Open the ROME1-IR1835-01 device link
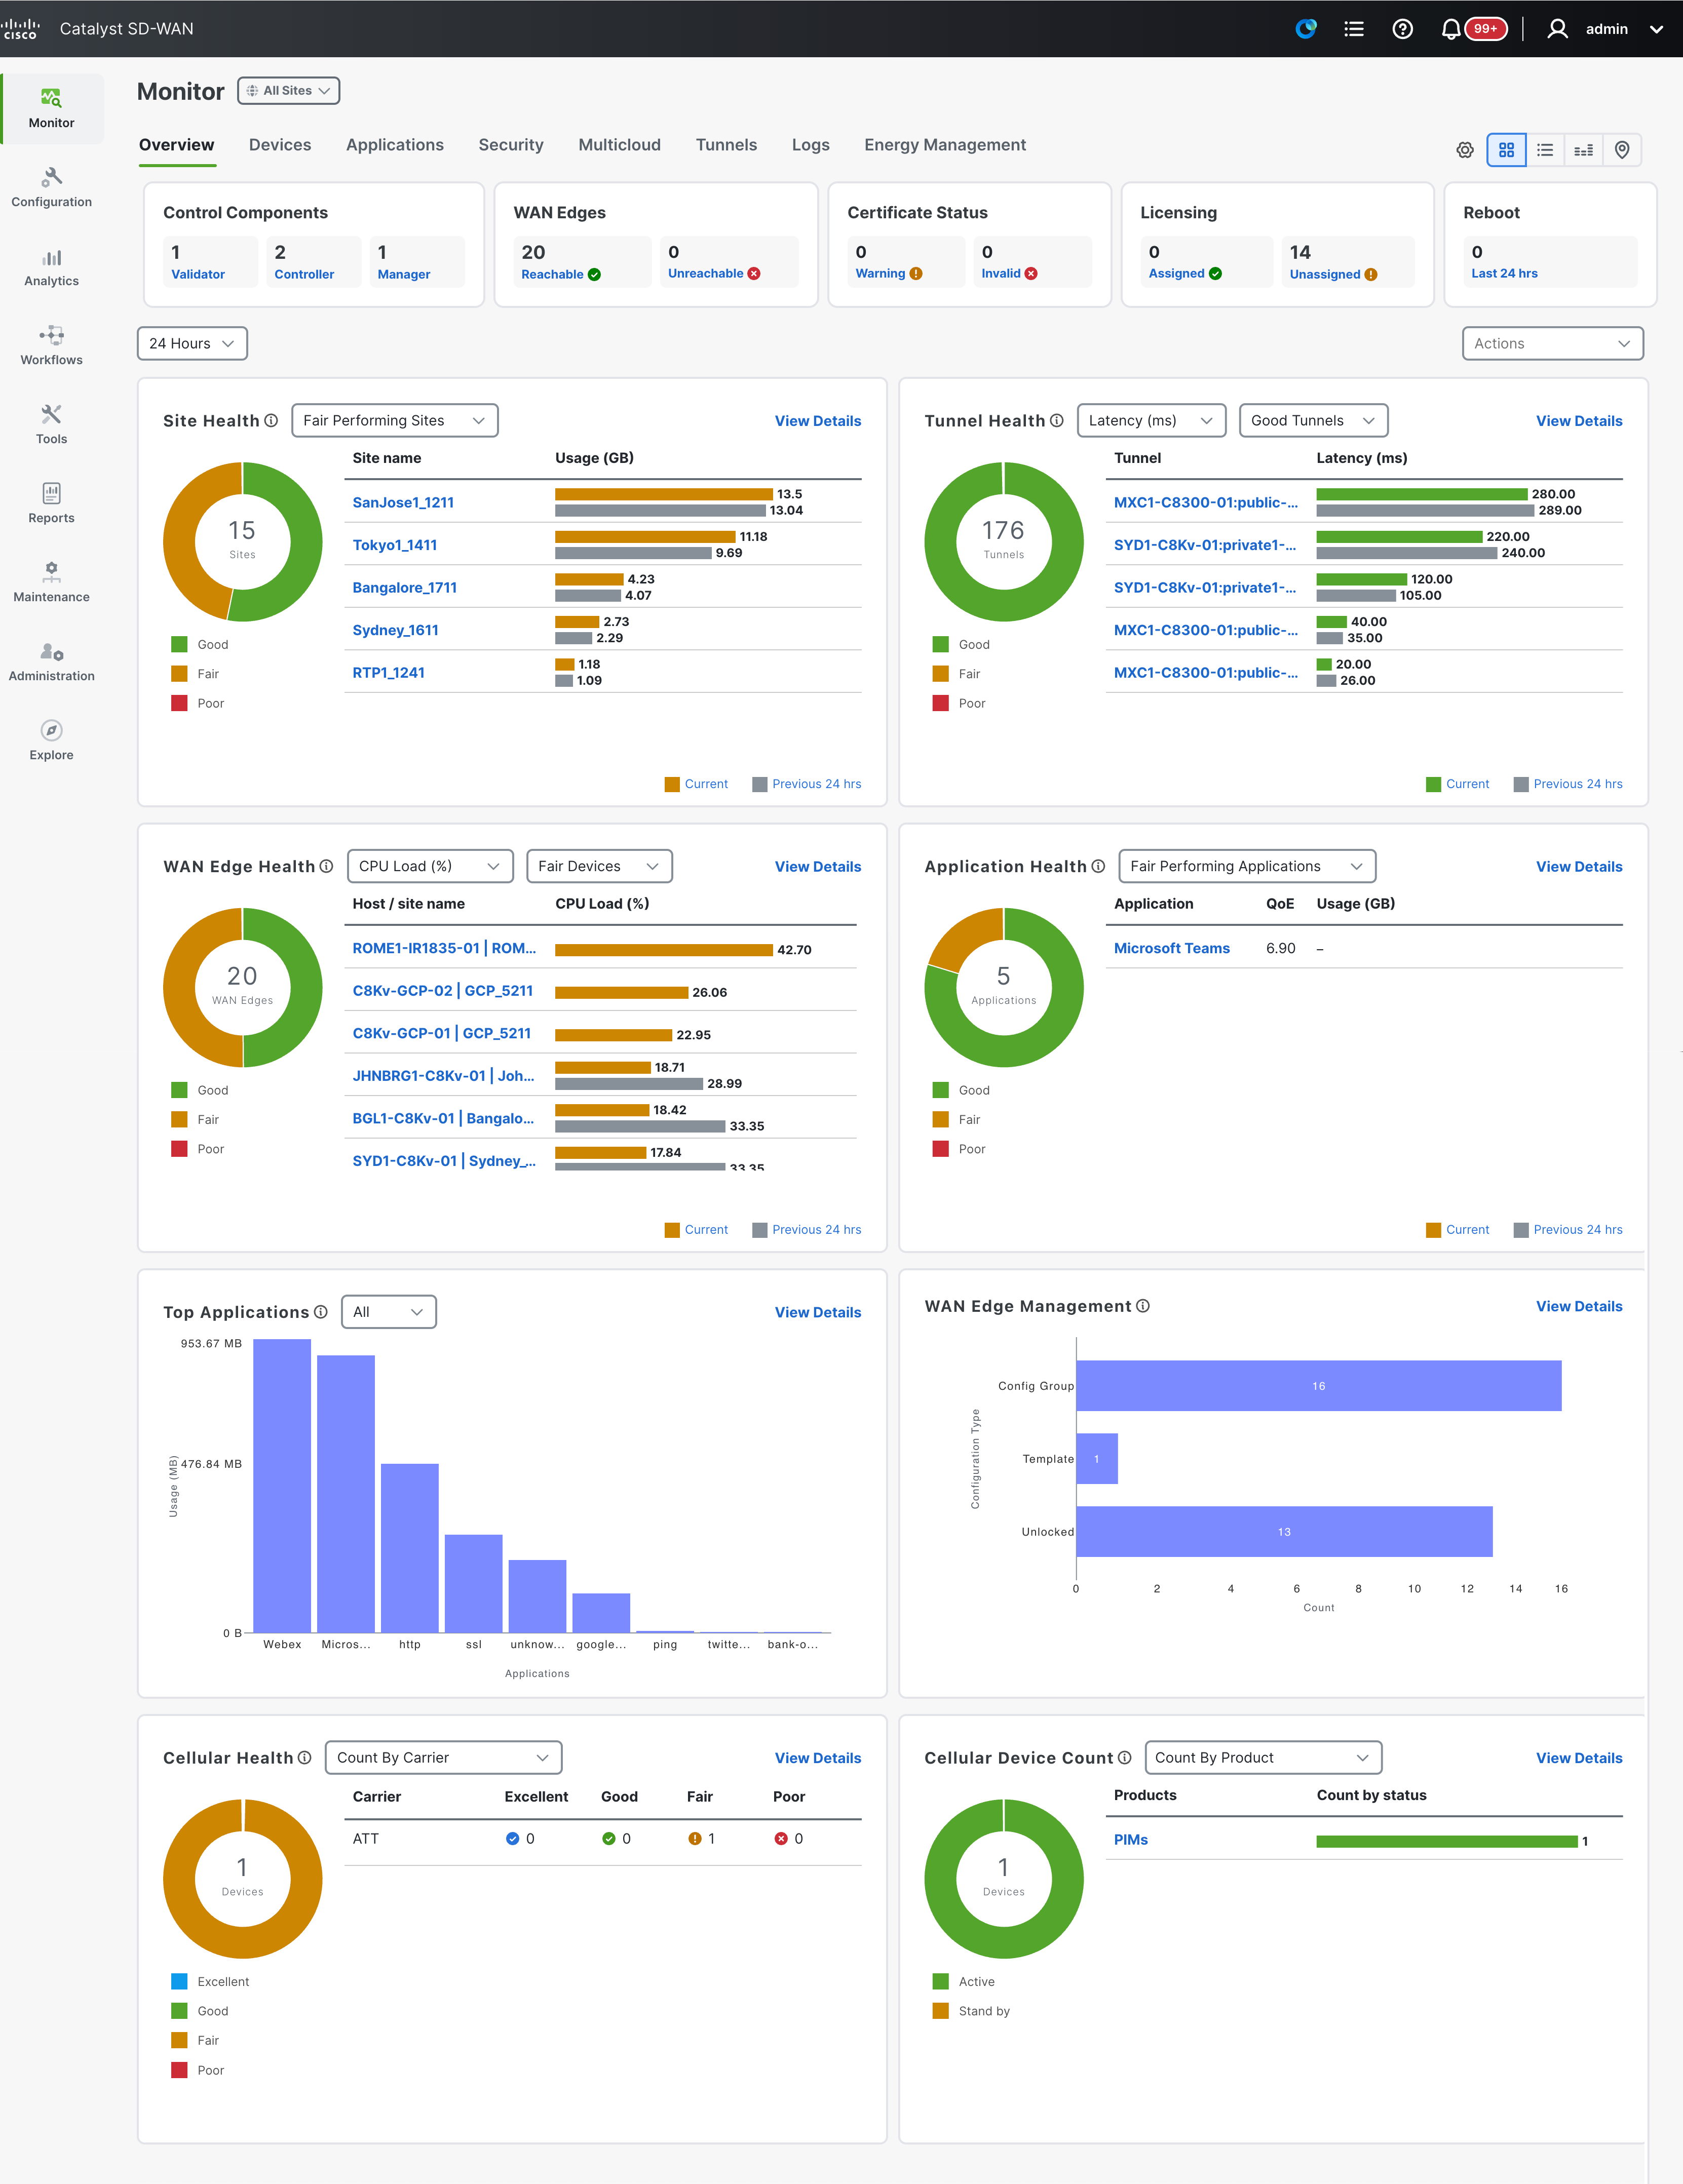The image size is (1683, 2184). point(444,948)
